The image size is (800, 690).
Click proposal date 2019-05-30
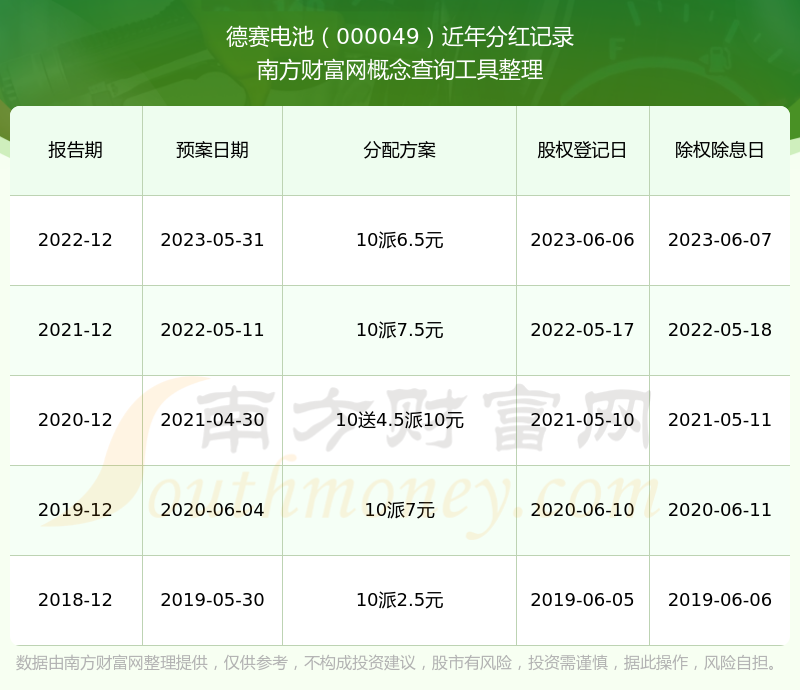click(x=212, y=600)
